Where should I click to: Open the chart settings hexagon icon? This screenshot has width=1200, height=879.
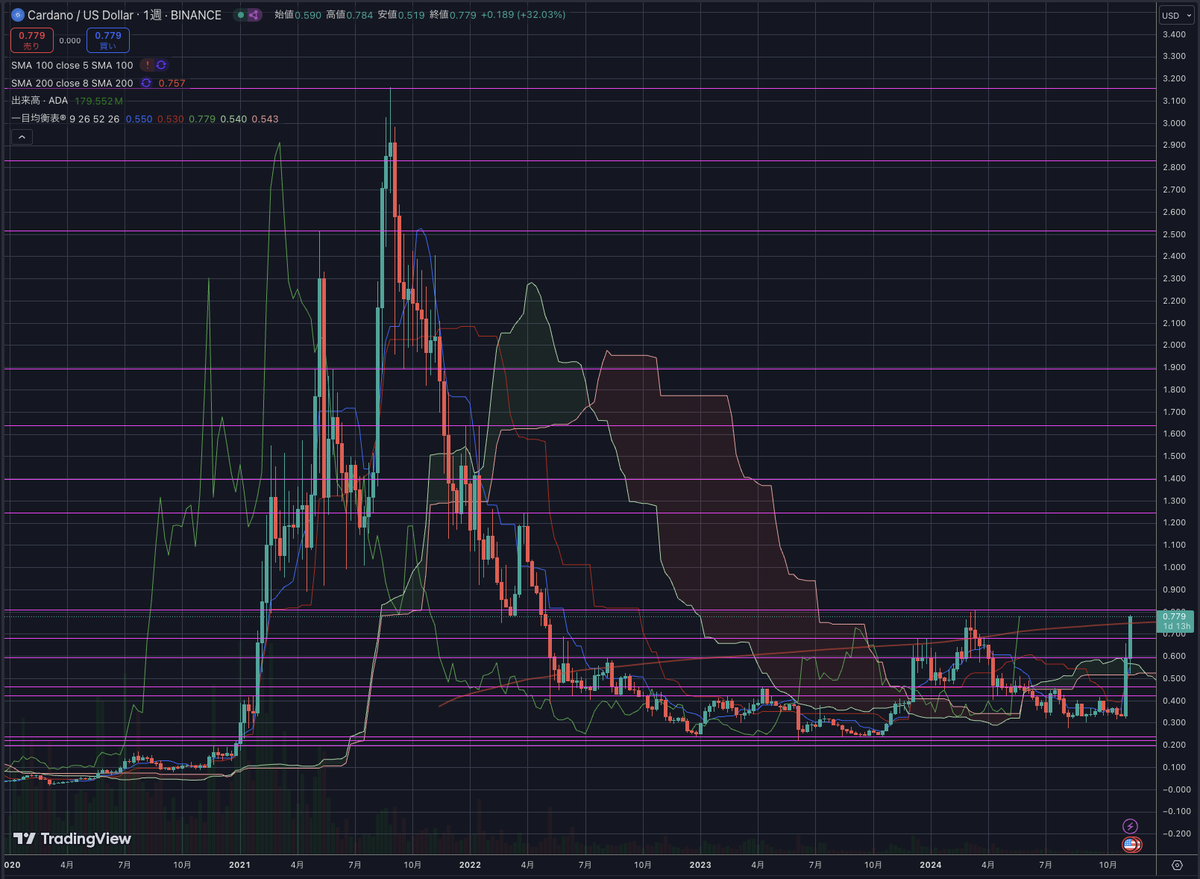point(1176,863)
